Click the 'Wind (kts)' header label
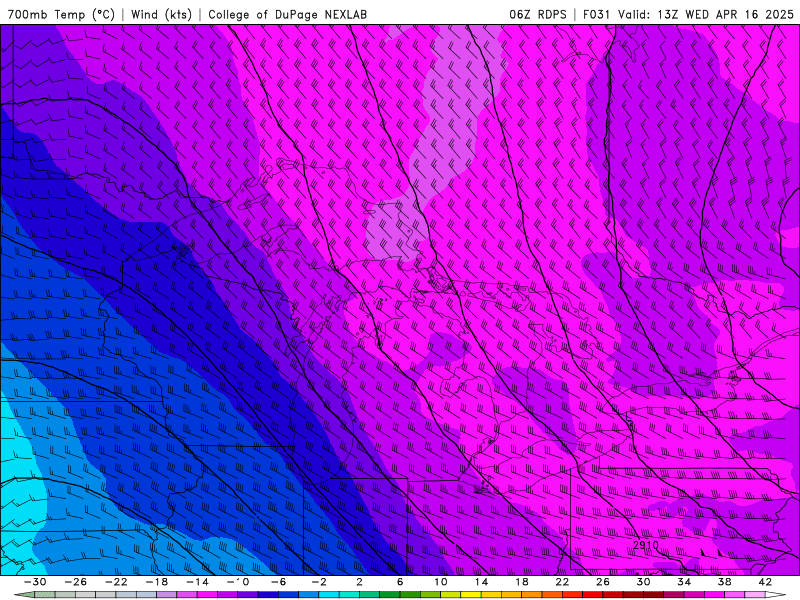The width and height of the screenshot is (800, 600). tap(161, 14)
